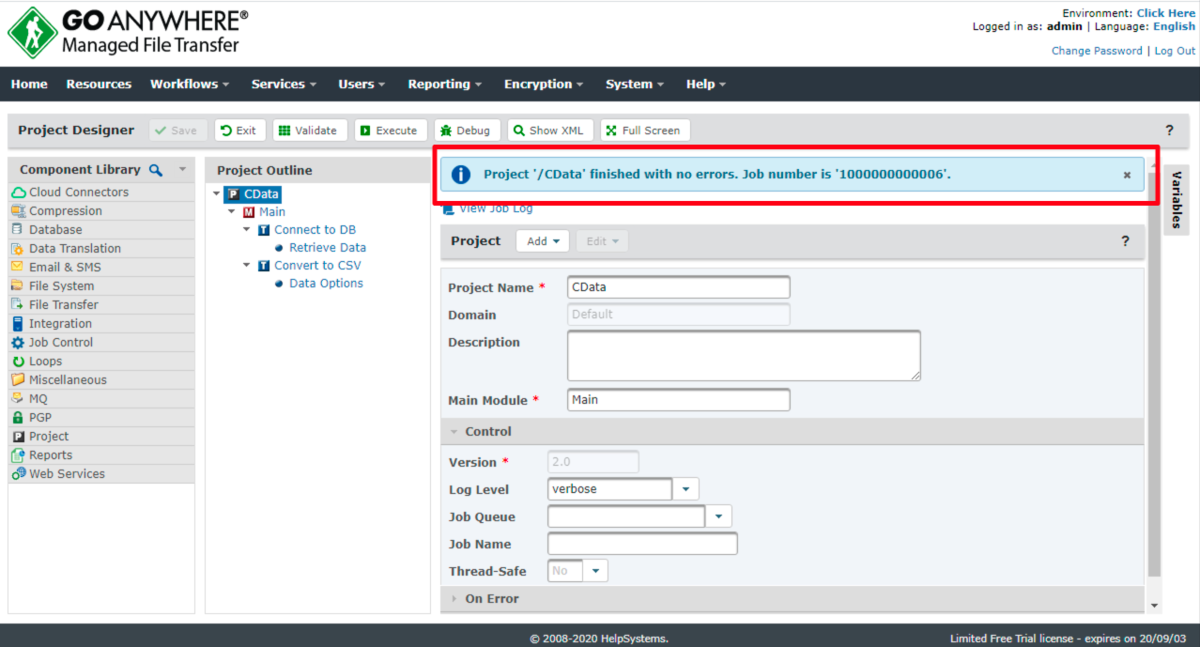Click the Project Designer help question mark
Viewport: 1200px width, 647px height.
coord(1170,130)
